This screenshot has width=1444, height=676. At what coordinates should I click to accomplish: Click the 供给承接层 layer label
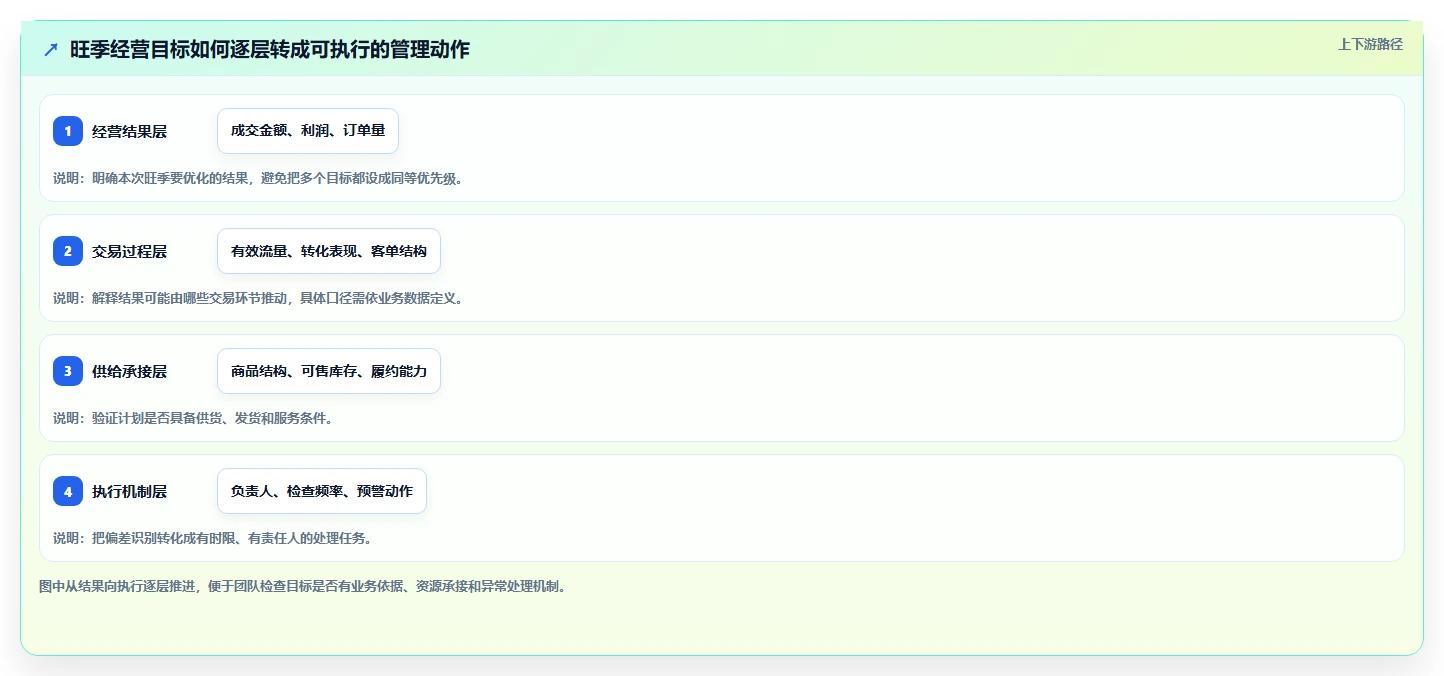(x=129, y=371)
